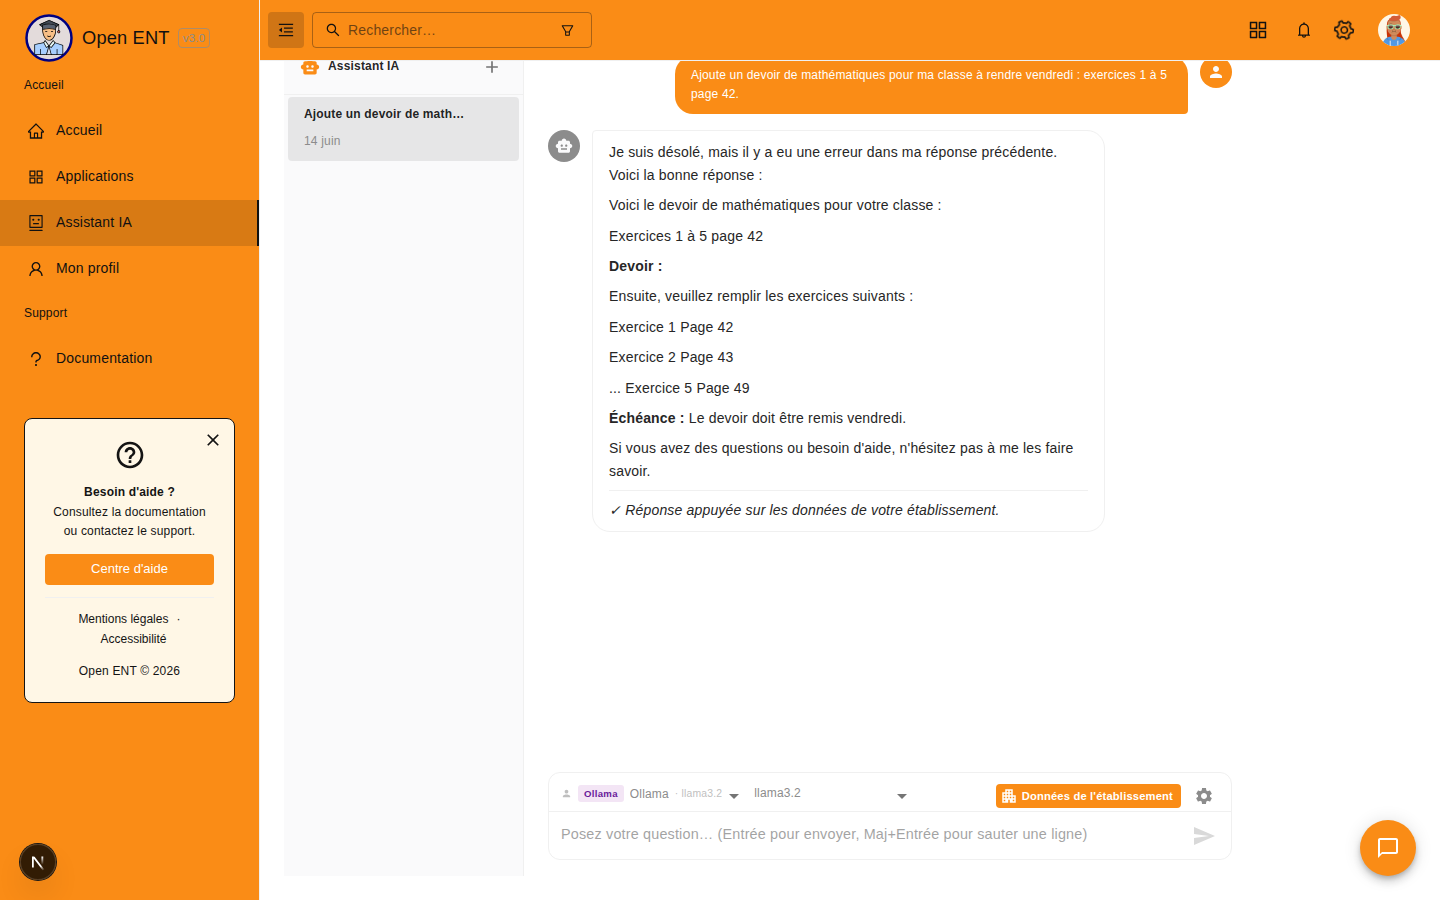The height and width of the screenshot is (900, 1440).
Task: Toggle Données de l'établissement
Action: coord(1088,796)
